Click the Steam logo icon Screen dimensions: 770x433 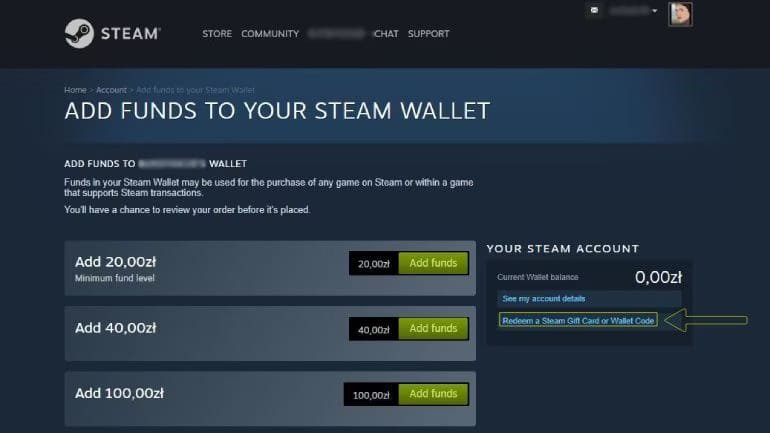79,33
